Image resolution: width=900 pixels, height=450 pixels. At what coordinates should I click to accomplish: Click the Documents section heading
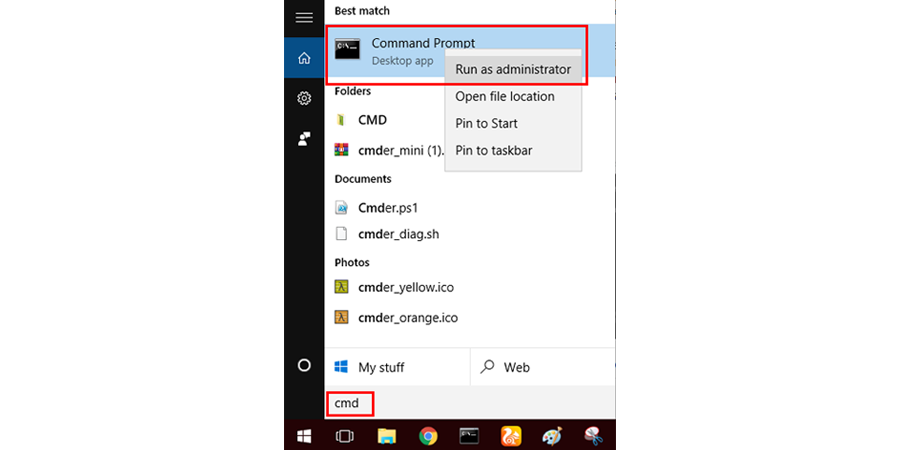(x=363, y=179)
